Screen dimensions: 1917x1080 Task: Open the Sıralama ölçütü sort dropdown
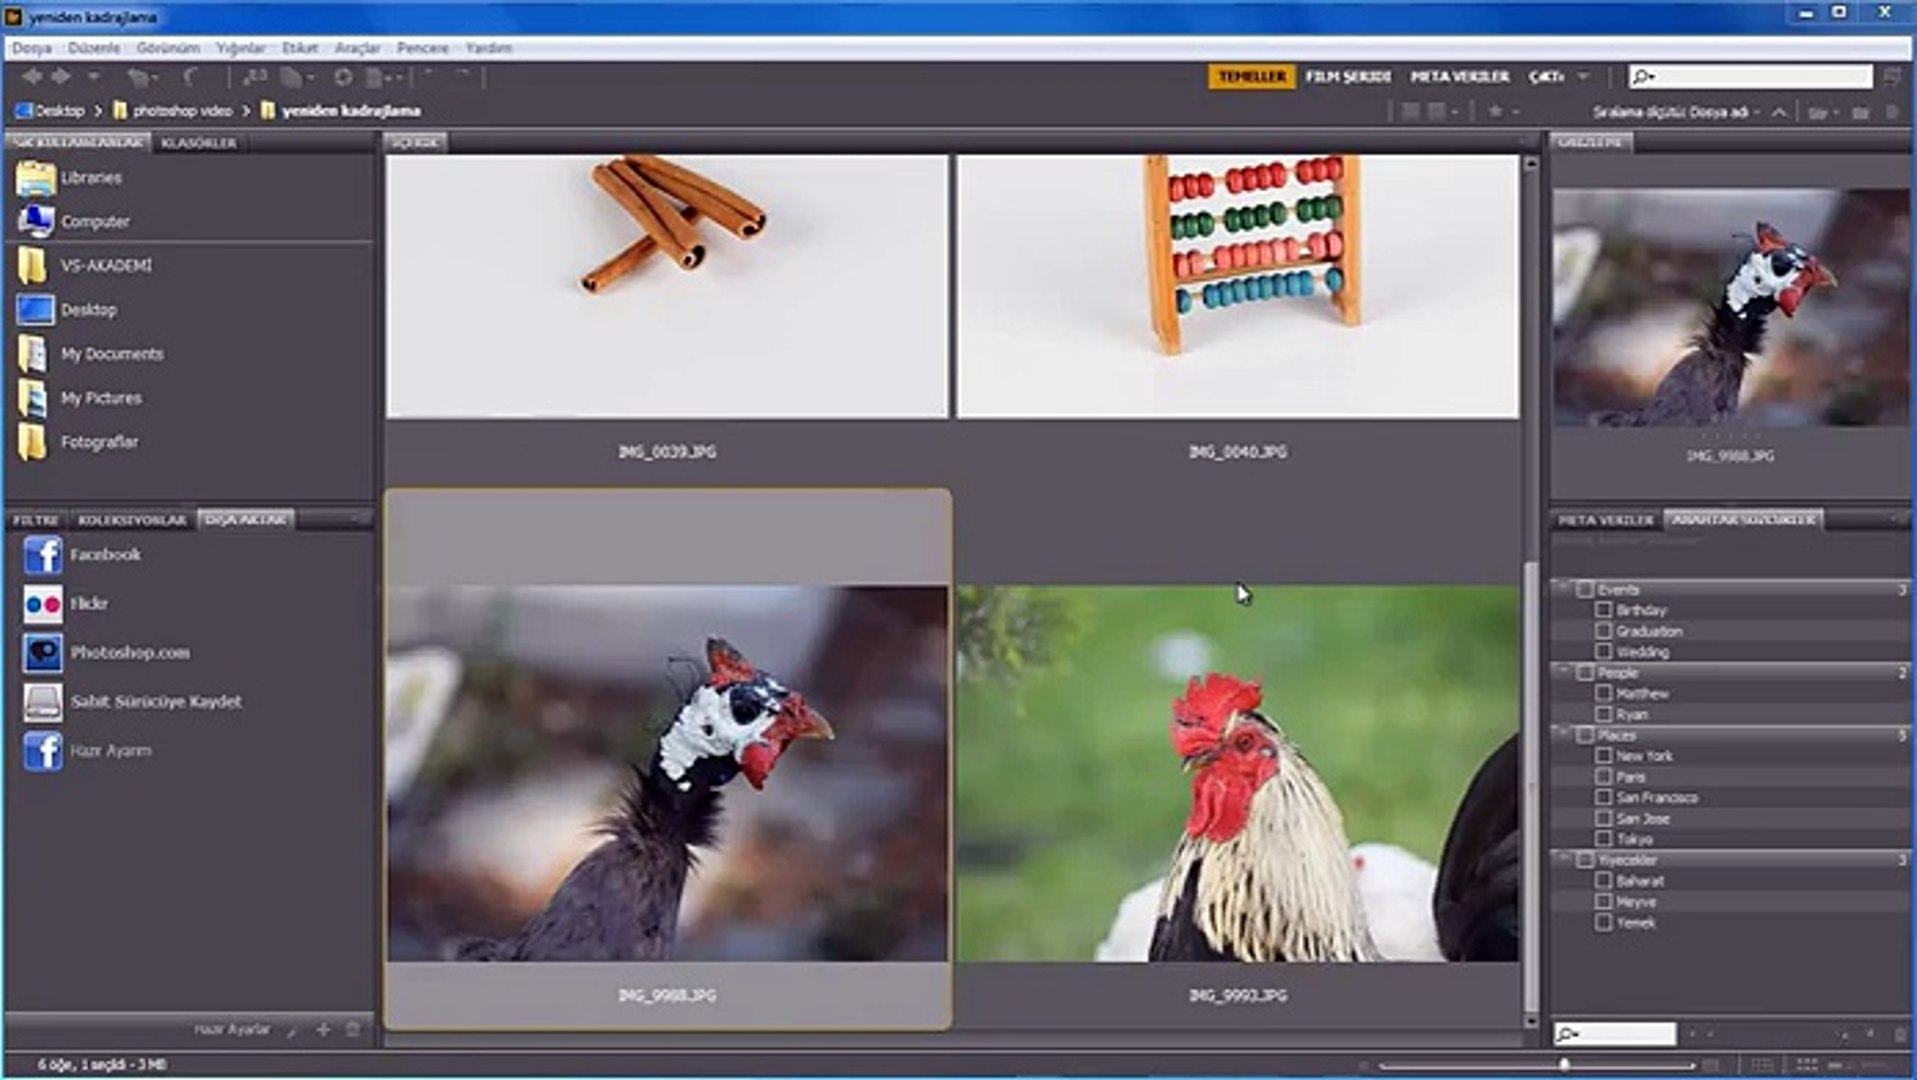(x=1676, y=112)
